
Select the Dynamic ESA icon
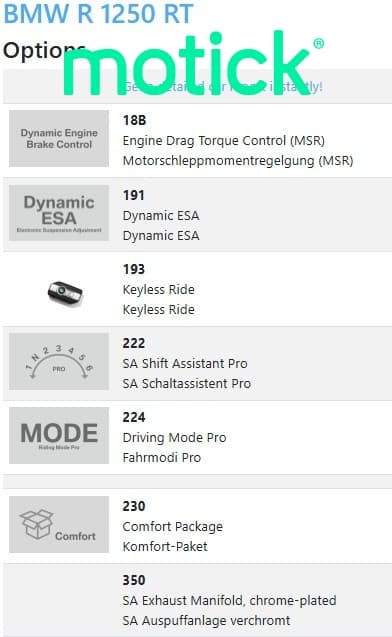(x=59, y=213)
